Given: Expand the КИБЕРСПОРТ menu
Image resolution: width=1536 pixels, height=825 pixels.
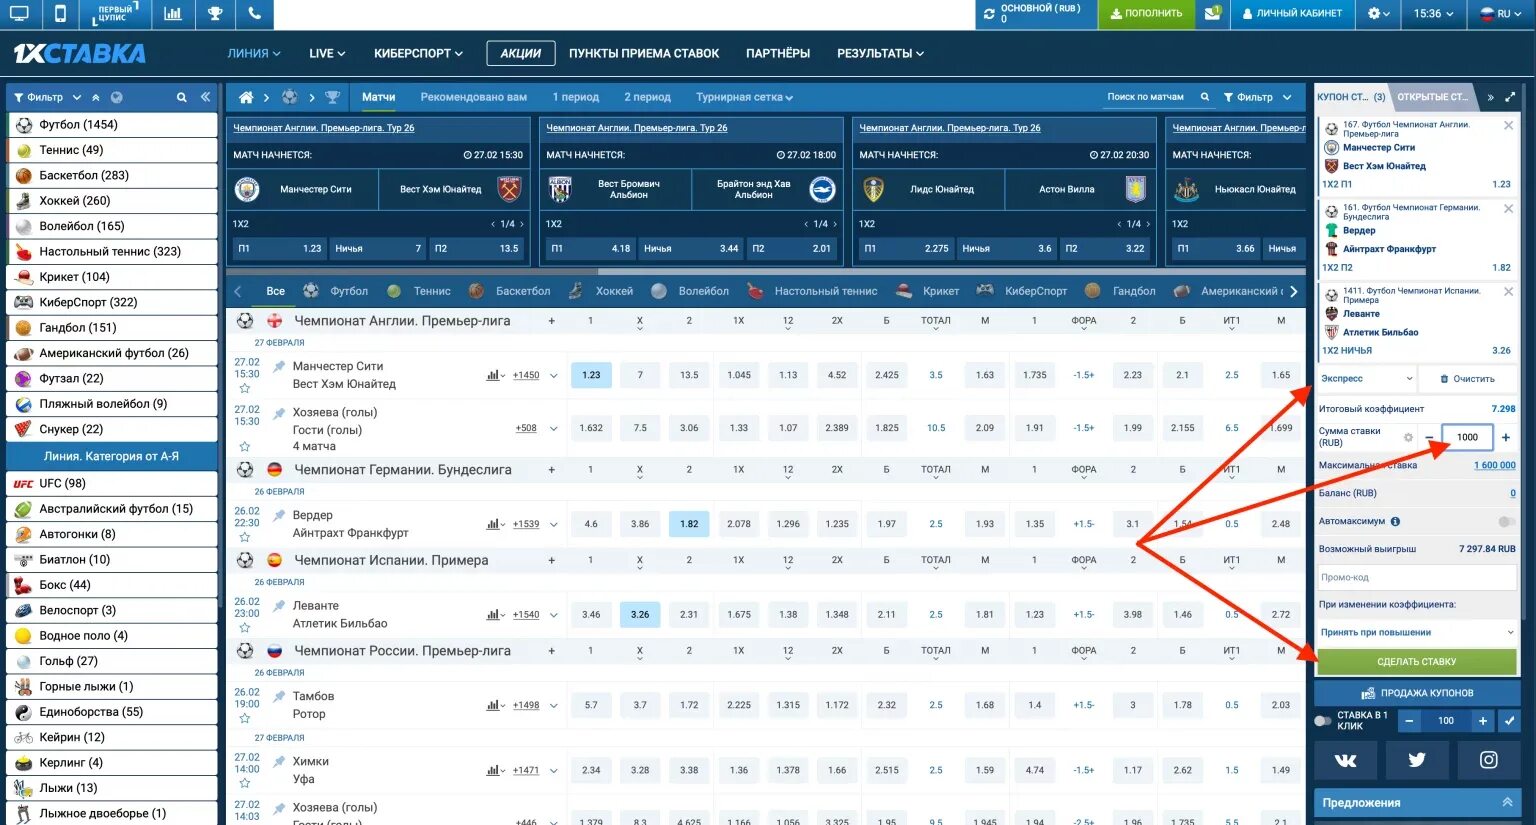Looking at the screenshot, I should coord(418,53).
